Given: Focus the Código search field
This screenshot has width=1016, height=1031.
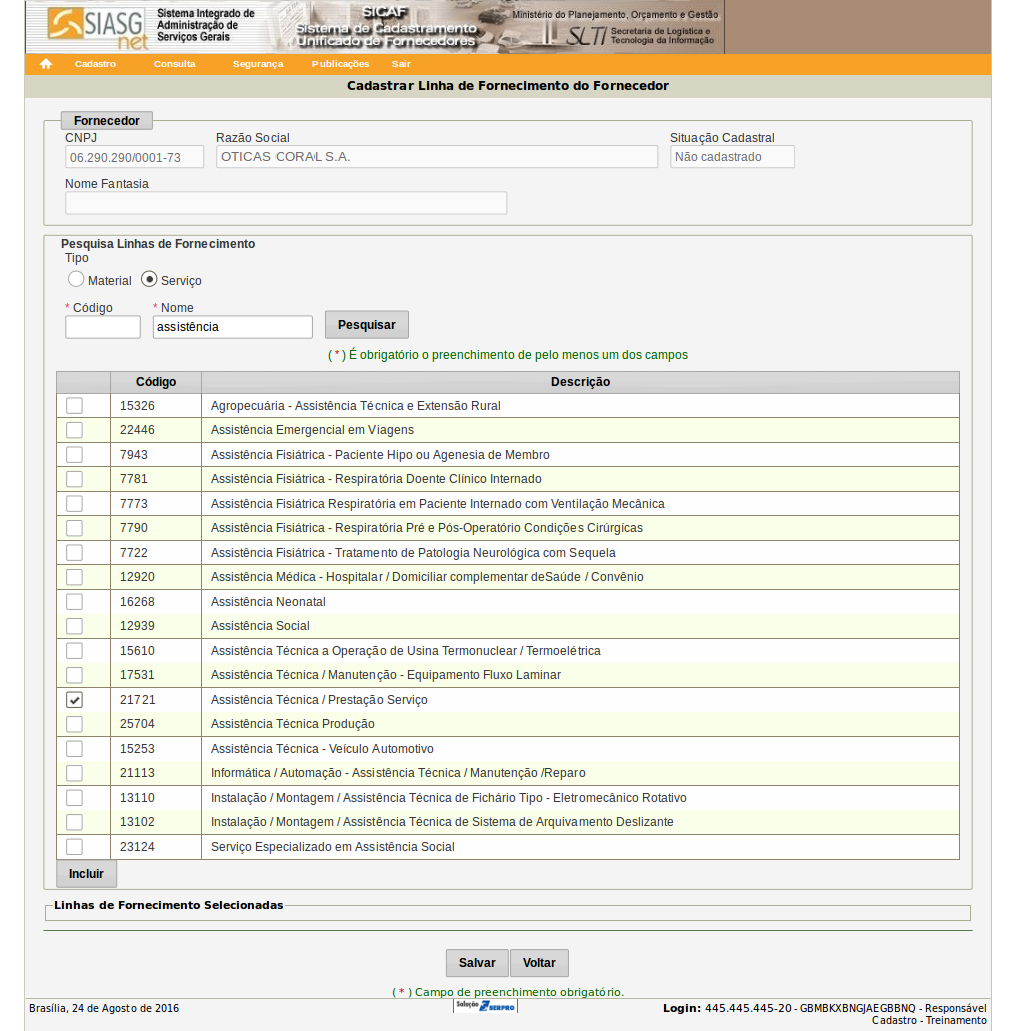Looking at the screenshot, I should pyautogui.click(x=103, y=327).
